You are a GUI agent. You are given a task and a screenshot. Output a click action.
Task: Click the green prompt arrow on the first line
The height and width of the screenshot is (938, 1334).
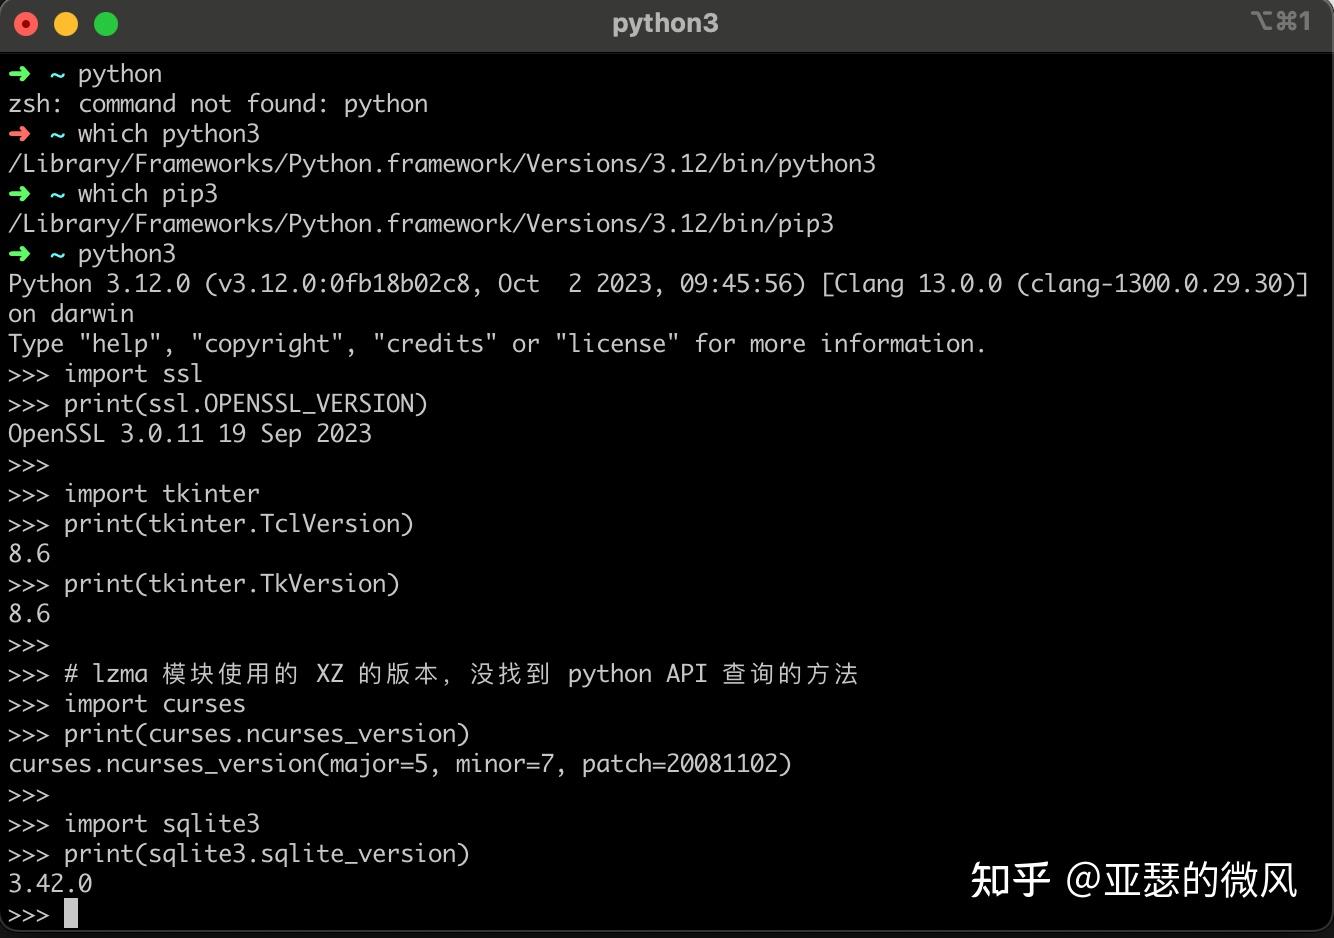click(19, 73)
